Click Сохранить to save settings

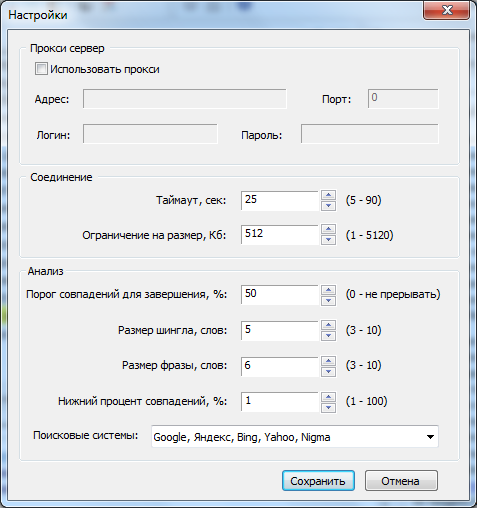coord(318,481)
